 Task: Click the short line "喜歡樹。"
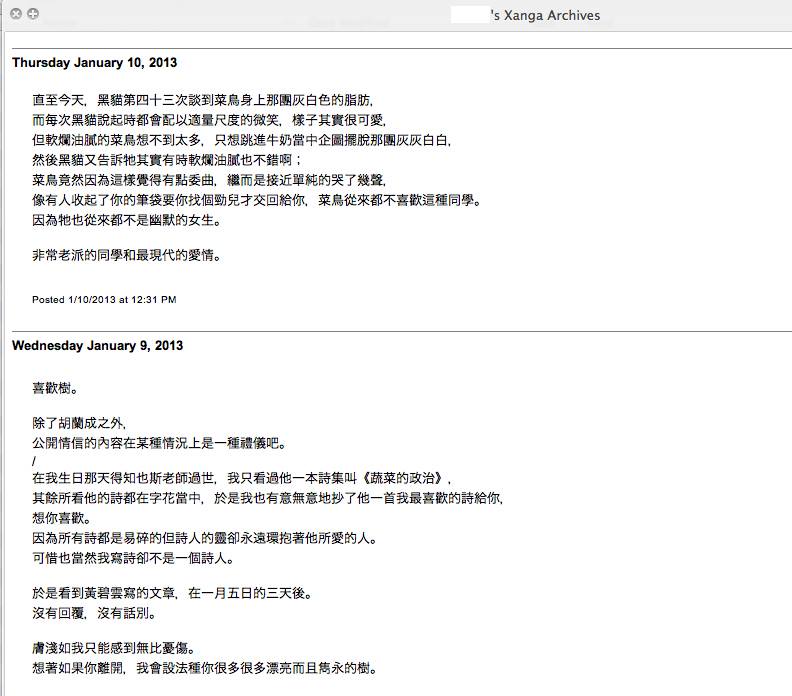click(55, 387)
